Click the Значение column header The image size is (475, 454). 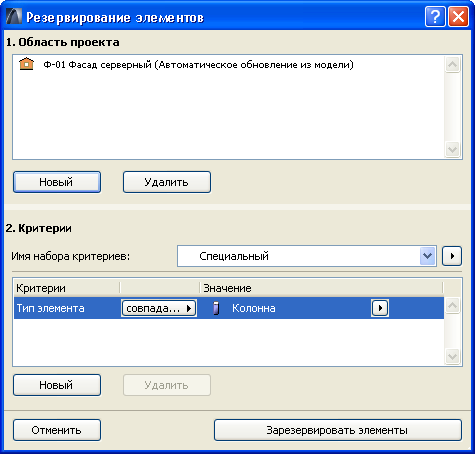point(321,288)
